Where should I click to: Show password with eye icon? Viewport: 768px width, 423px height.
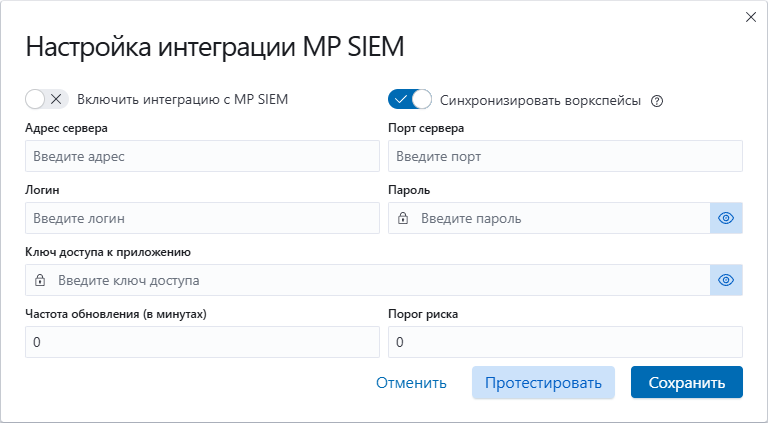(726, 218)
